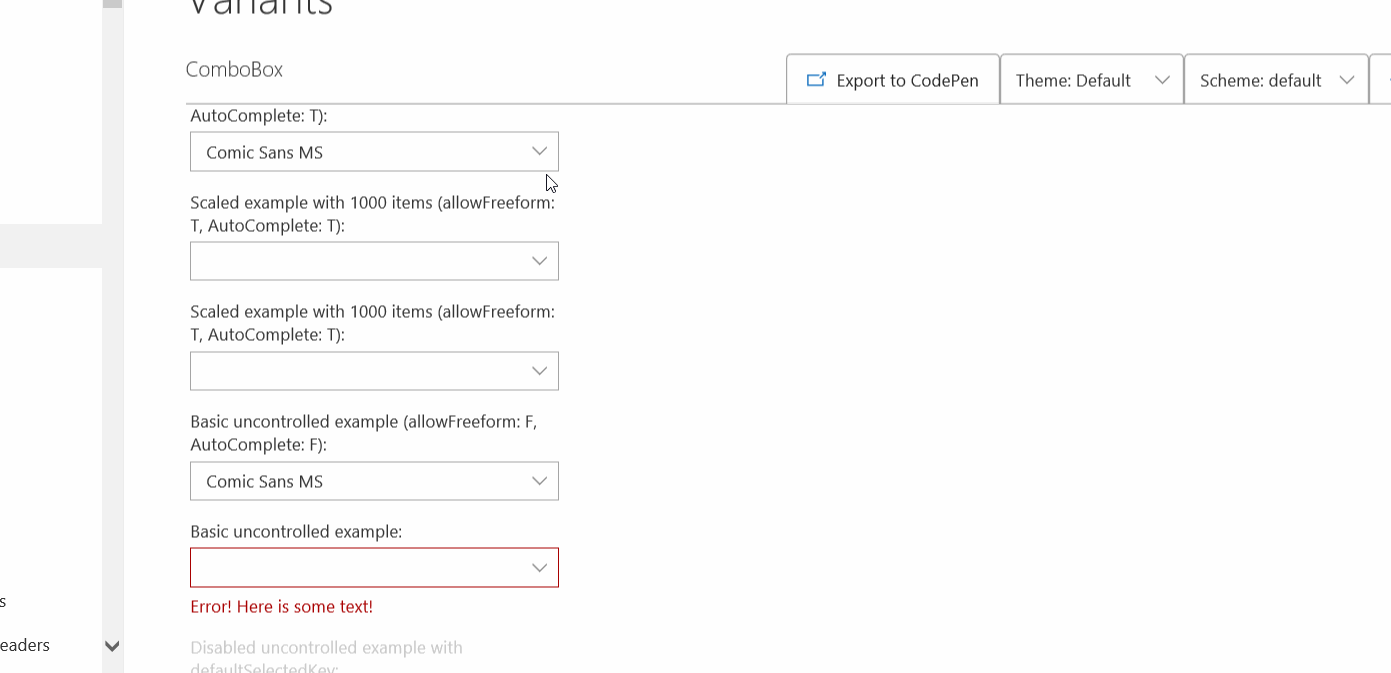This screenshot has width=1391, height=673.
Task: Open the Theme: Default dropdown
Action: [1090, 79]
